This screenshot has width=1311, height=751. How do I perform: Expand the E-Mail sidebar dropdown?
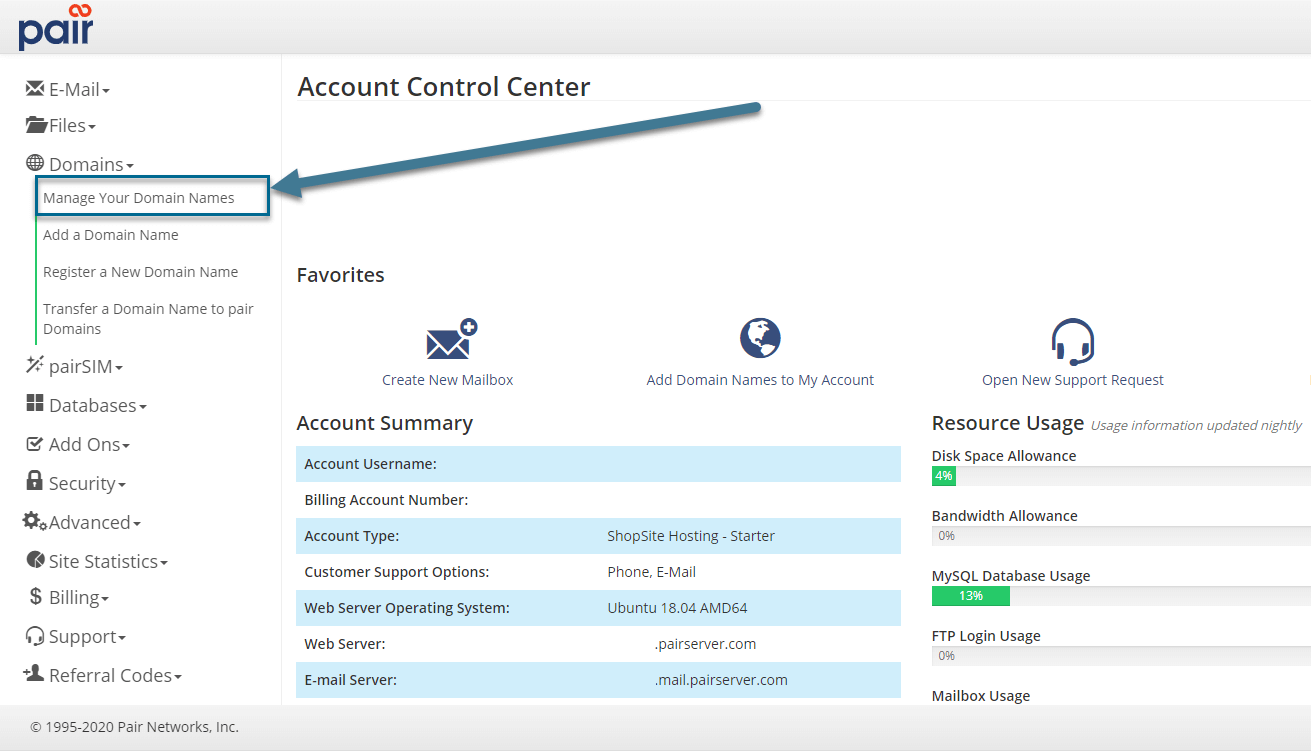tap(68, 89)
